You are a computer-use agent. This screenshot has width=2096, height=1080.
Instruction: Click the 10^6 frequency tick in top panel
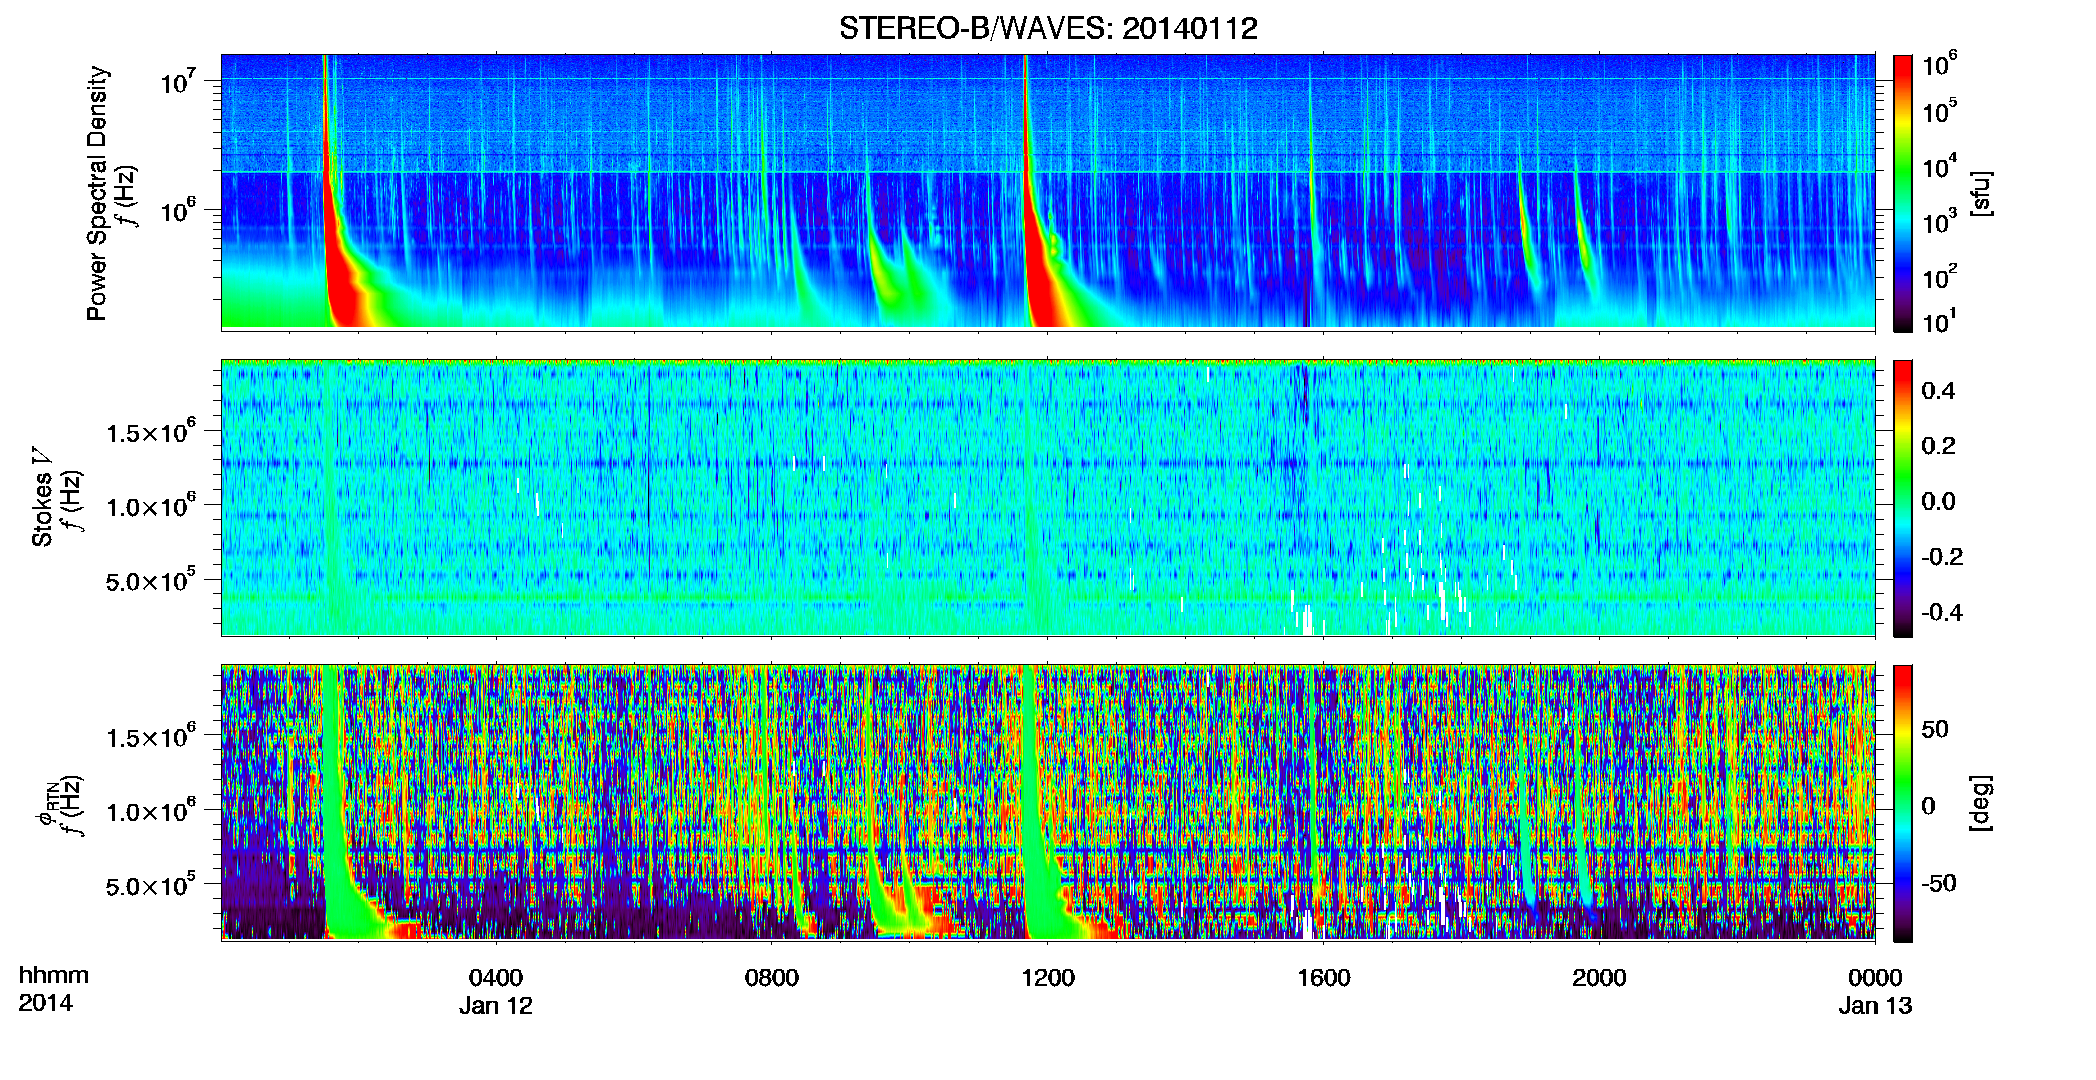point(178,211)
